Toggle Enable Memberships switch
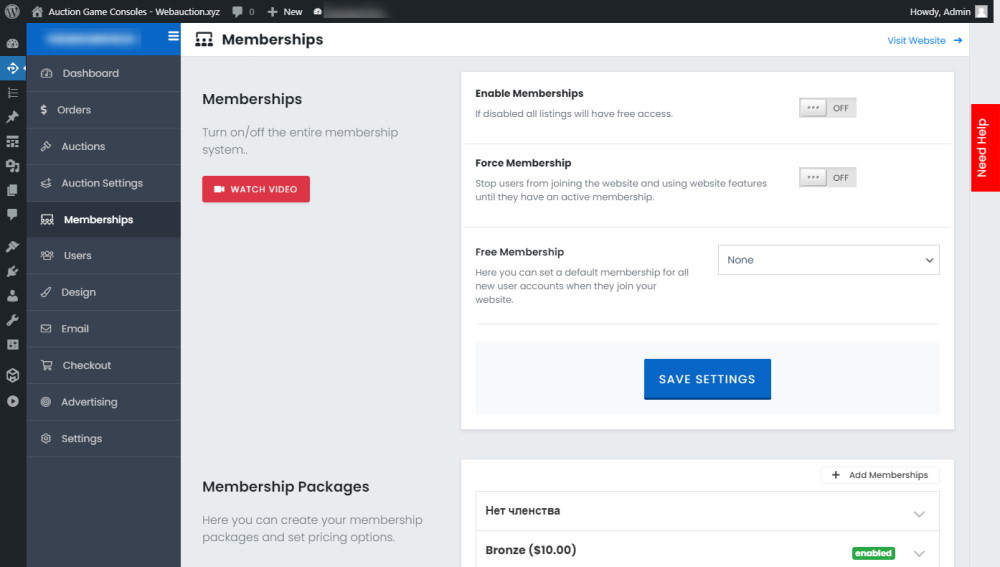1000x567 pixels. click(827, 108)
